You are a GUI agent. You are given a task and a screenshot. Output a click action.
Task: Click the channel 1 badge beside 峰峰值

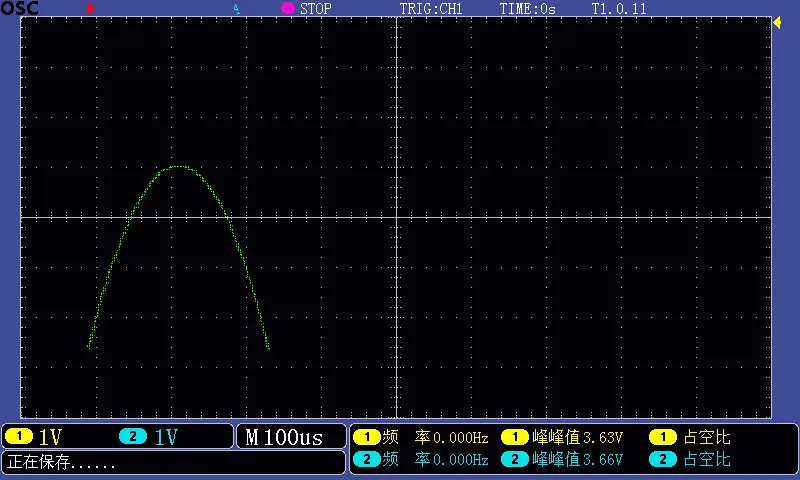pyautogui.click(x=515, y=437)
